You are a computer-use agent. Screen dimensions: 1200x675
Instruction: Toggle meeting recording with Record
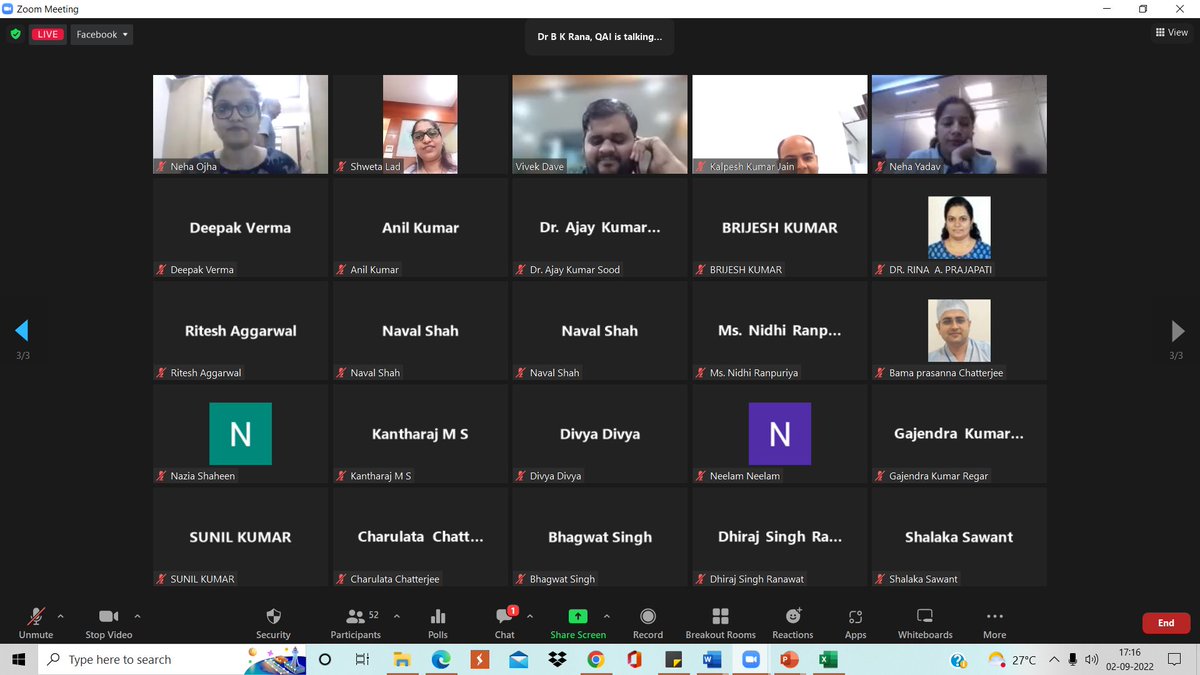click(x=648, y=622)
